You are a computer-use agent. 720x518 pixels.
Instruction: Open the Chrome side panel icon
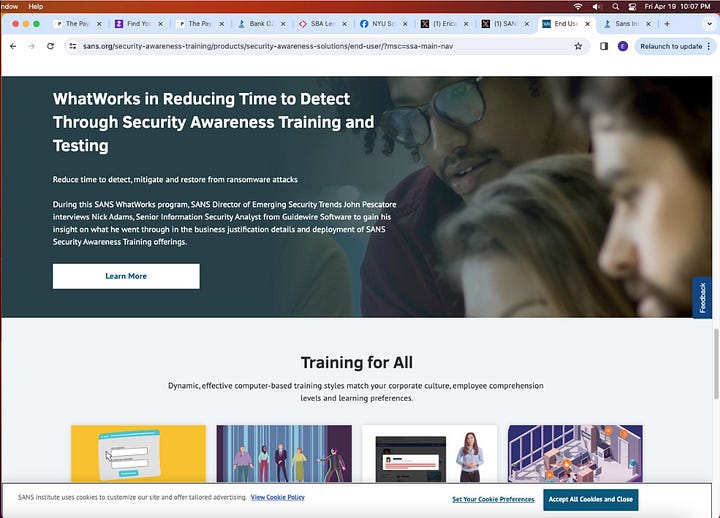point(604,46)
